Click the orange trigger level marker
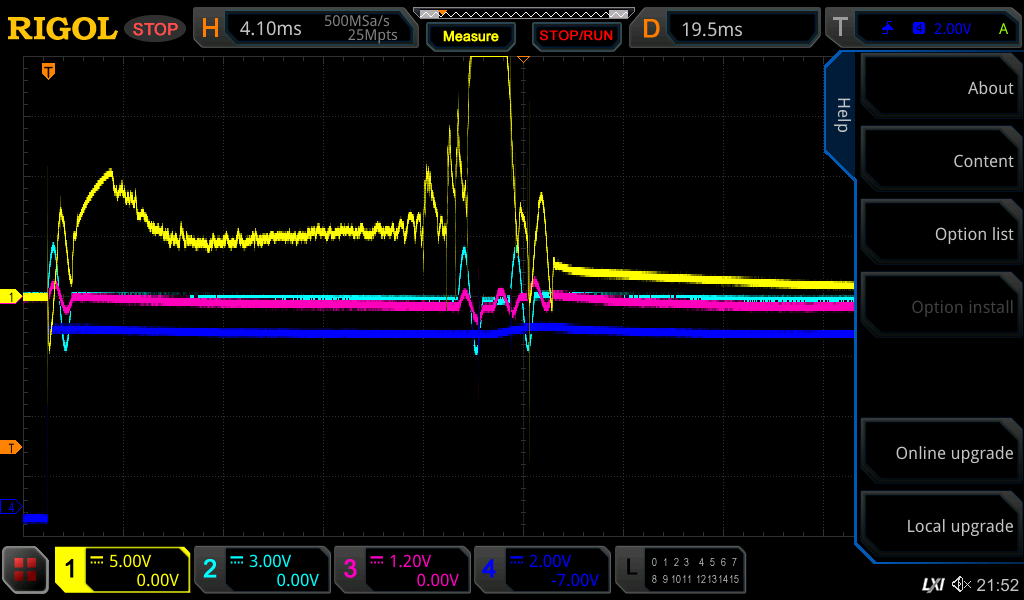 coord(11,447)
